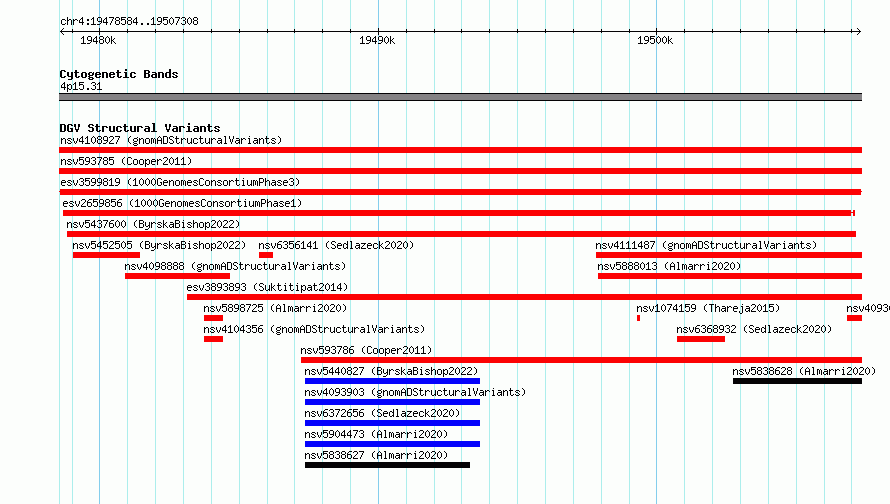This screenshot has width=890, height=504.
Task: Open nsv4111487 gnomADStructuralVariants label
Action: pyautogui.click(x=706, y=245)
